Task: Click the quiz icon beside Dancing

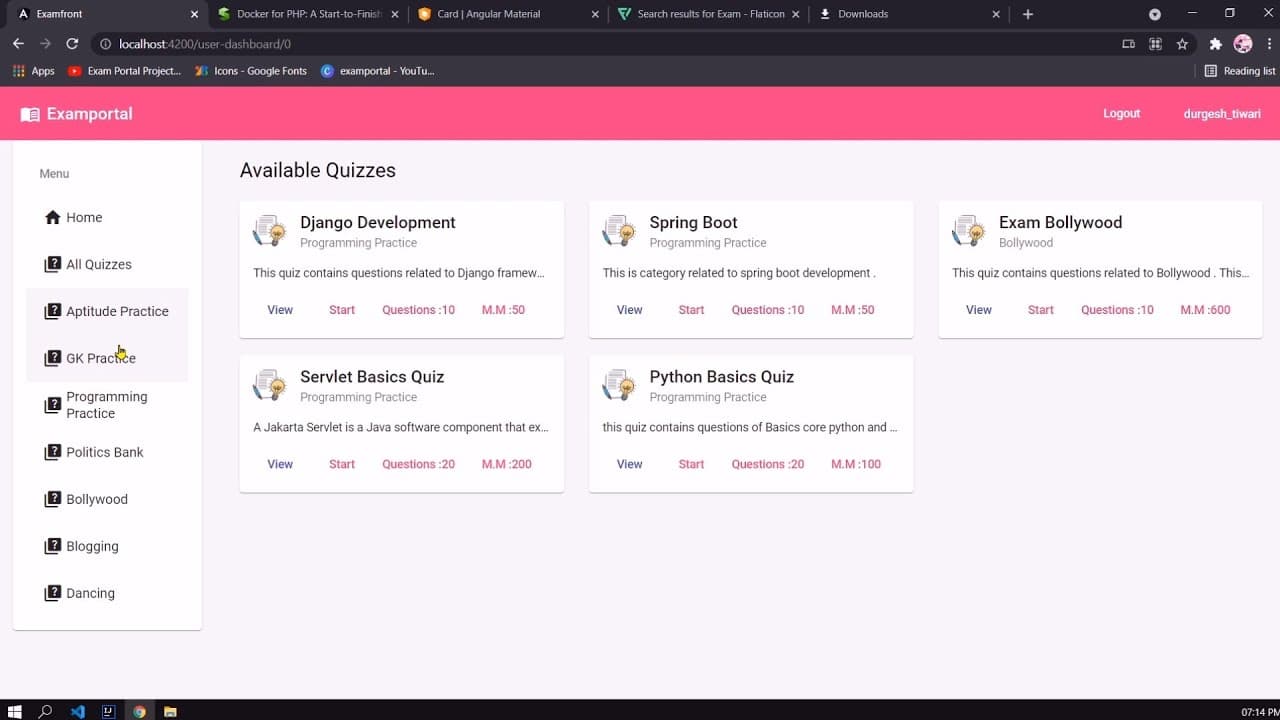Action: click(x=53, y=593)
